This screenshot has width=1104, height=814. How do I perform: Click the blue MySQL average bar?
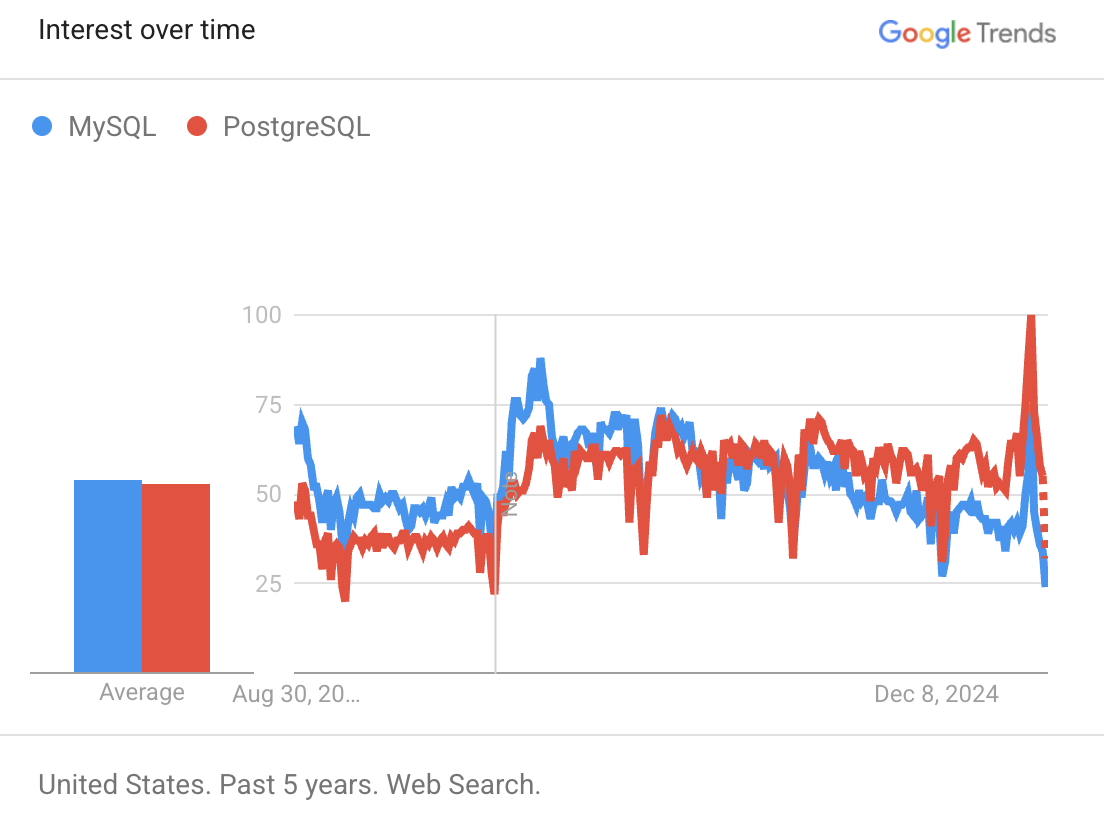108,576
